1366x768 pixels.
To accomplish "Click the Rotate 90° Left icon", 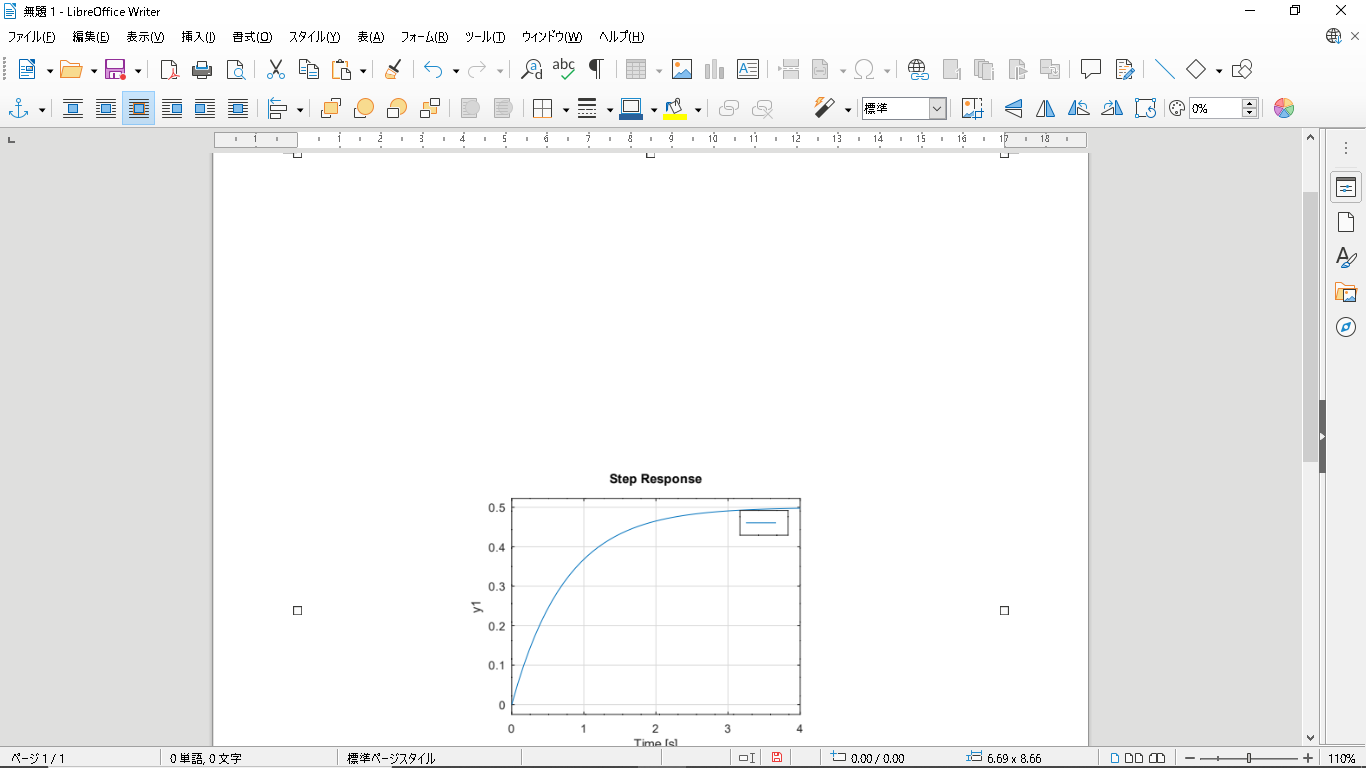I will (1079, 108).
